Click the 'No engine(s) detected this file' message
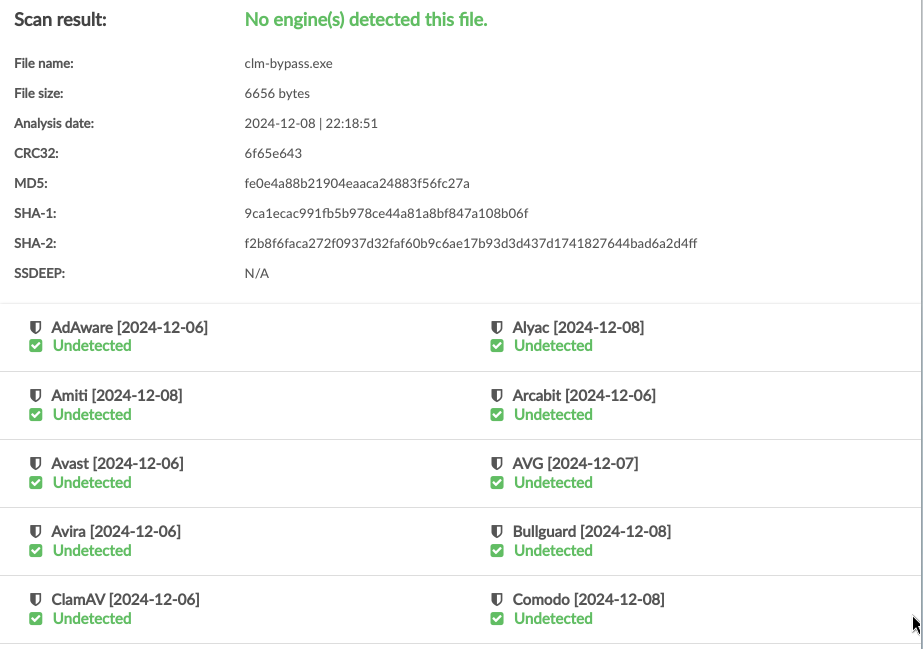923x649 pixels. 366,19
